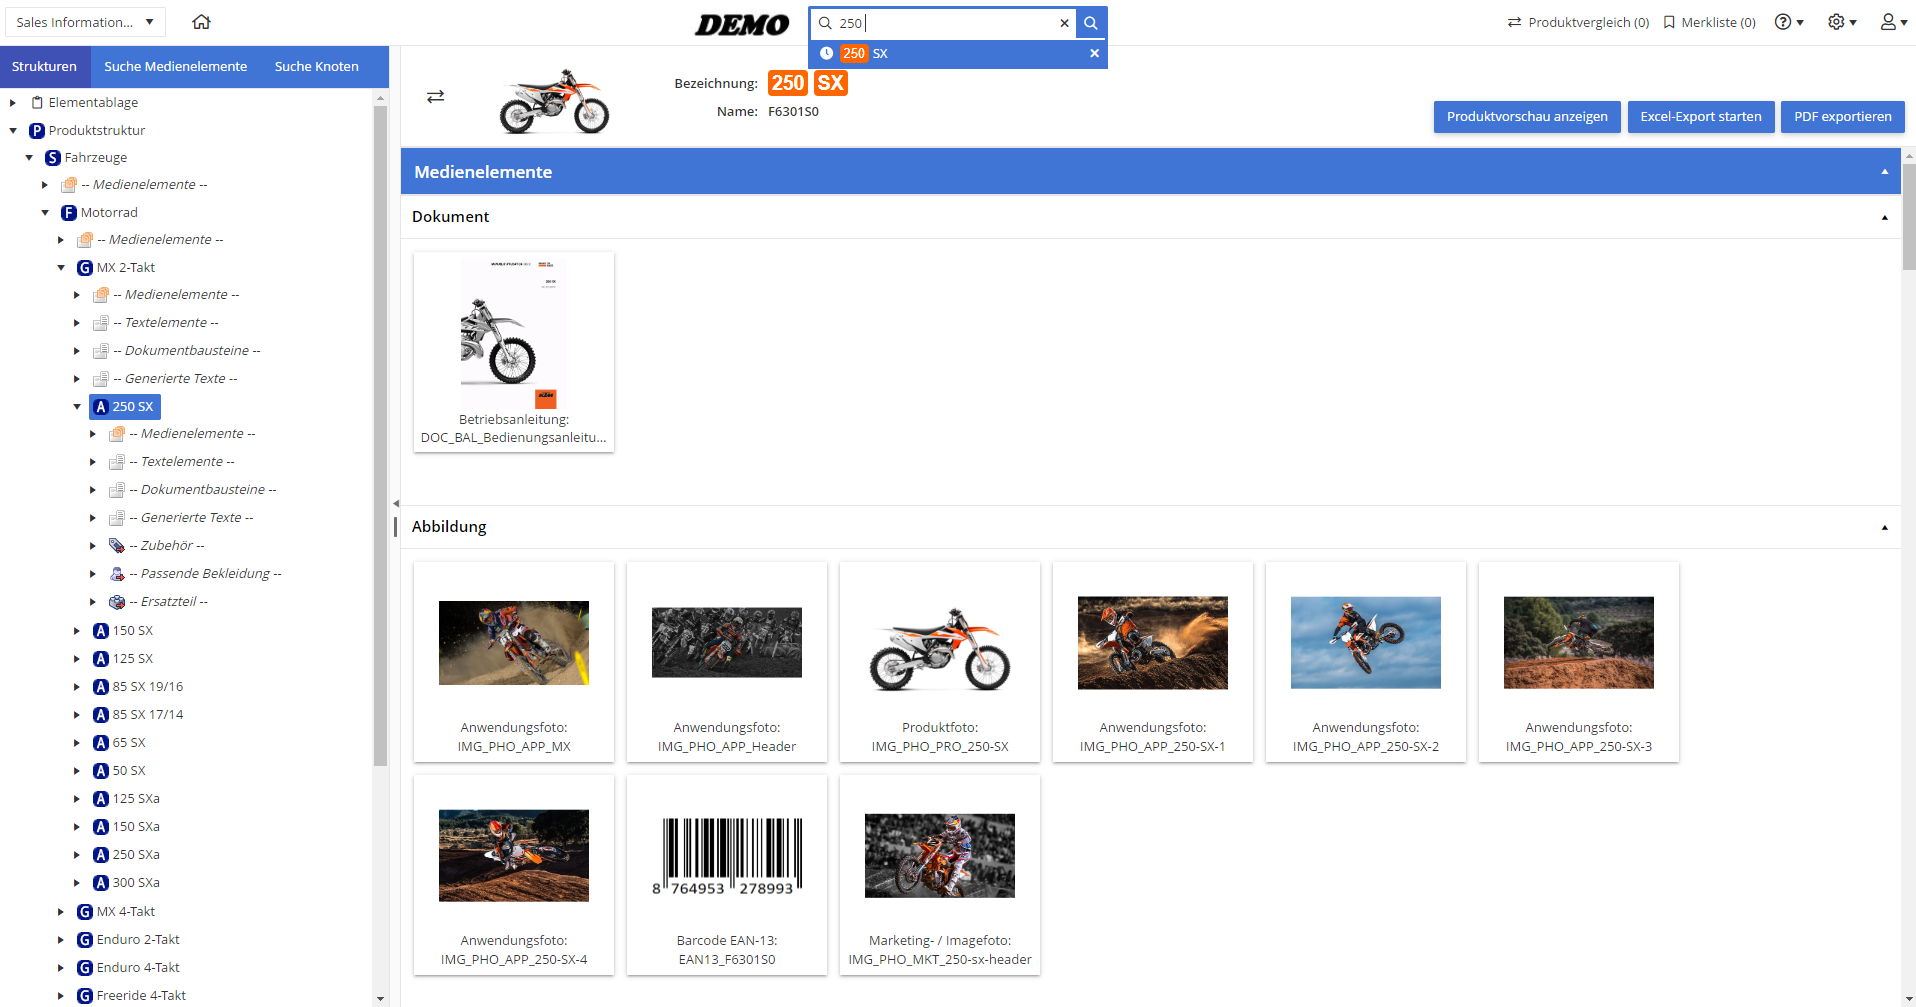Click the tree panel vertical scrollbar
The image size is (1916, 1007).
pyautogui.click(x=380, y=435)
